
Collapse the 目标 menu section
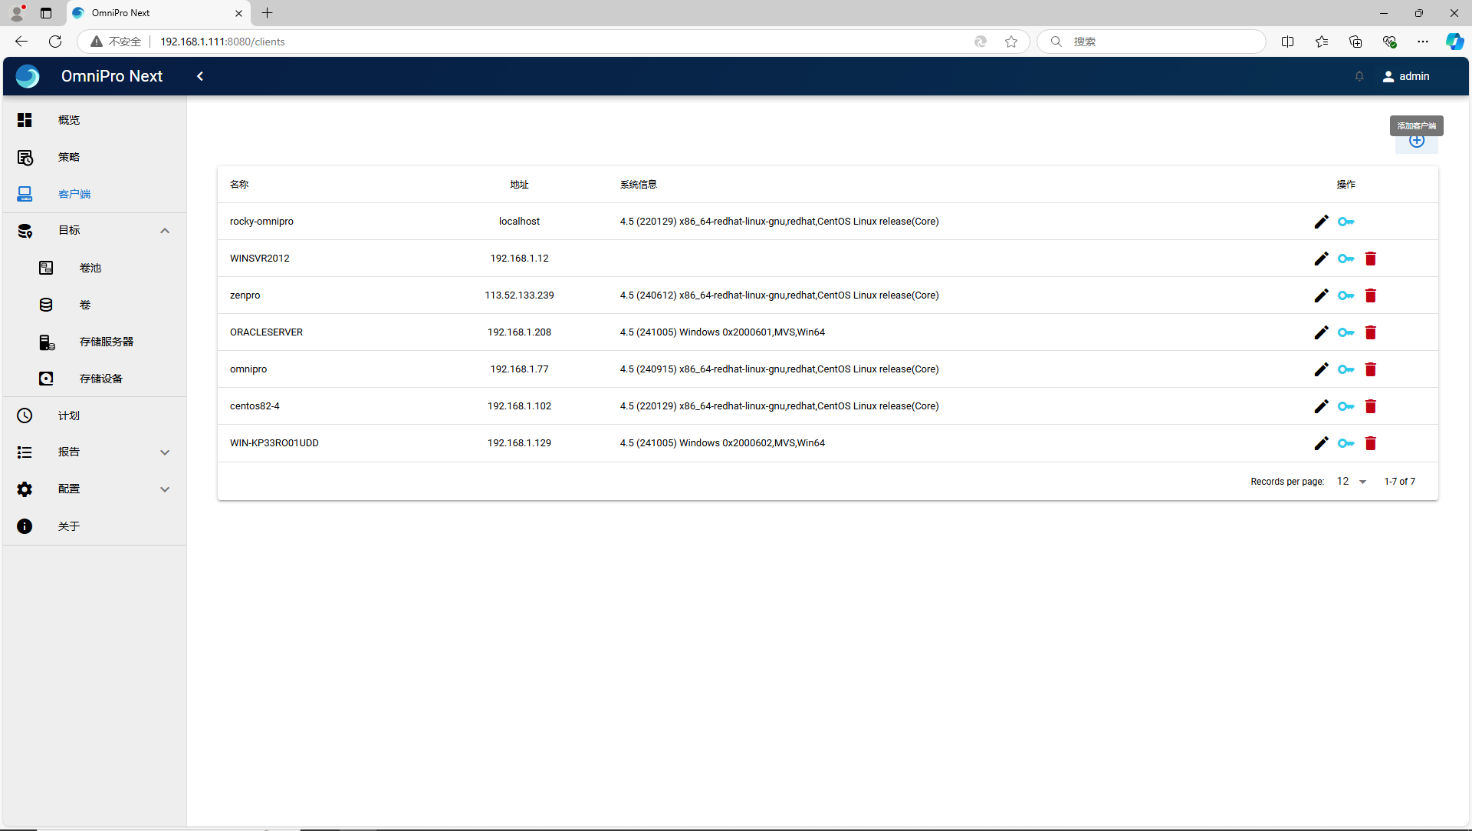pyautogui.click(x=165, y=231)
